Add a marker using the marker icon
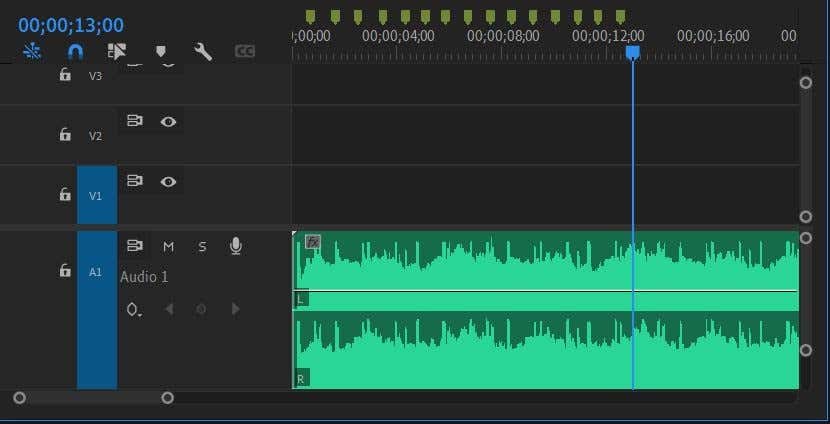Viewport: 830px width, 424px height. coord(161,51)
